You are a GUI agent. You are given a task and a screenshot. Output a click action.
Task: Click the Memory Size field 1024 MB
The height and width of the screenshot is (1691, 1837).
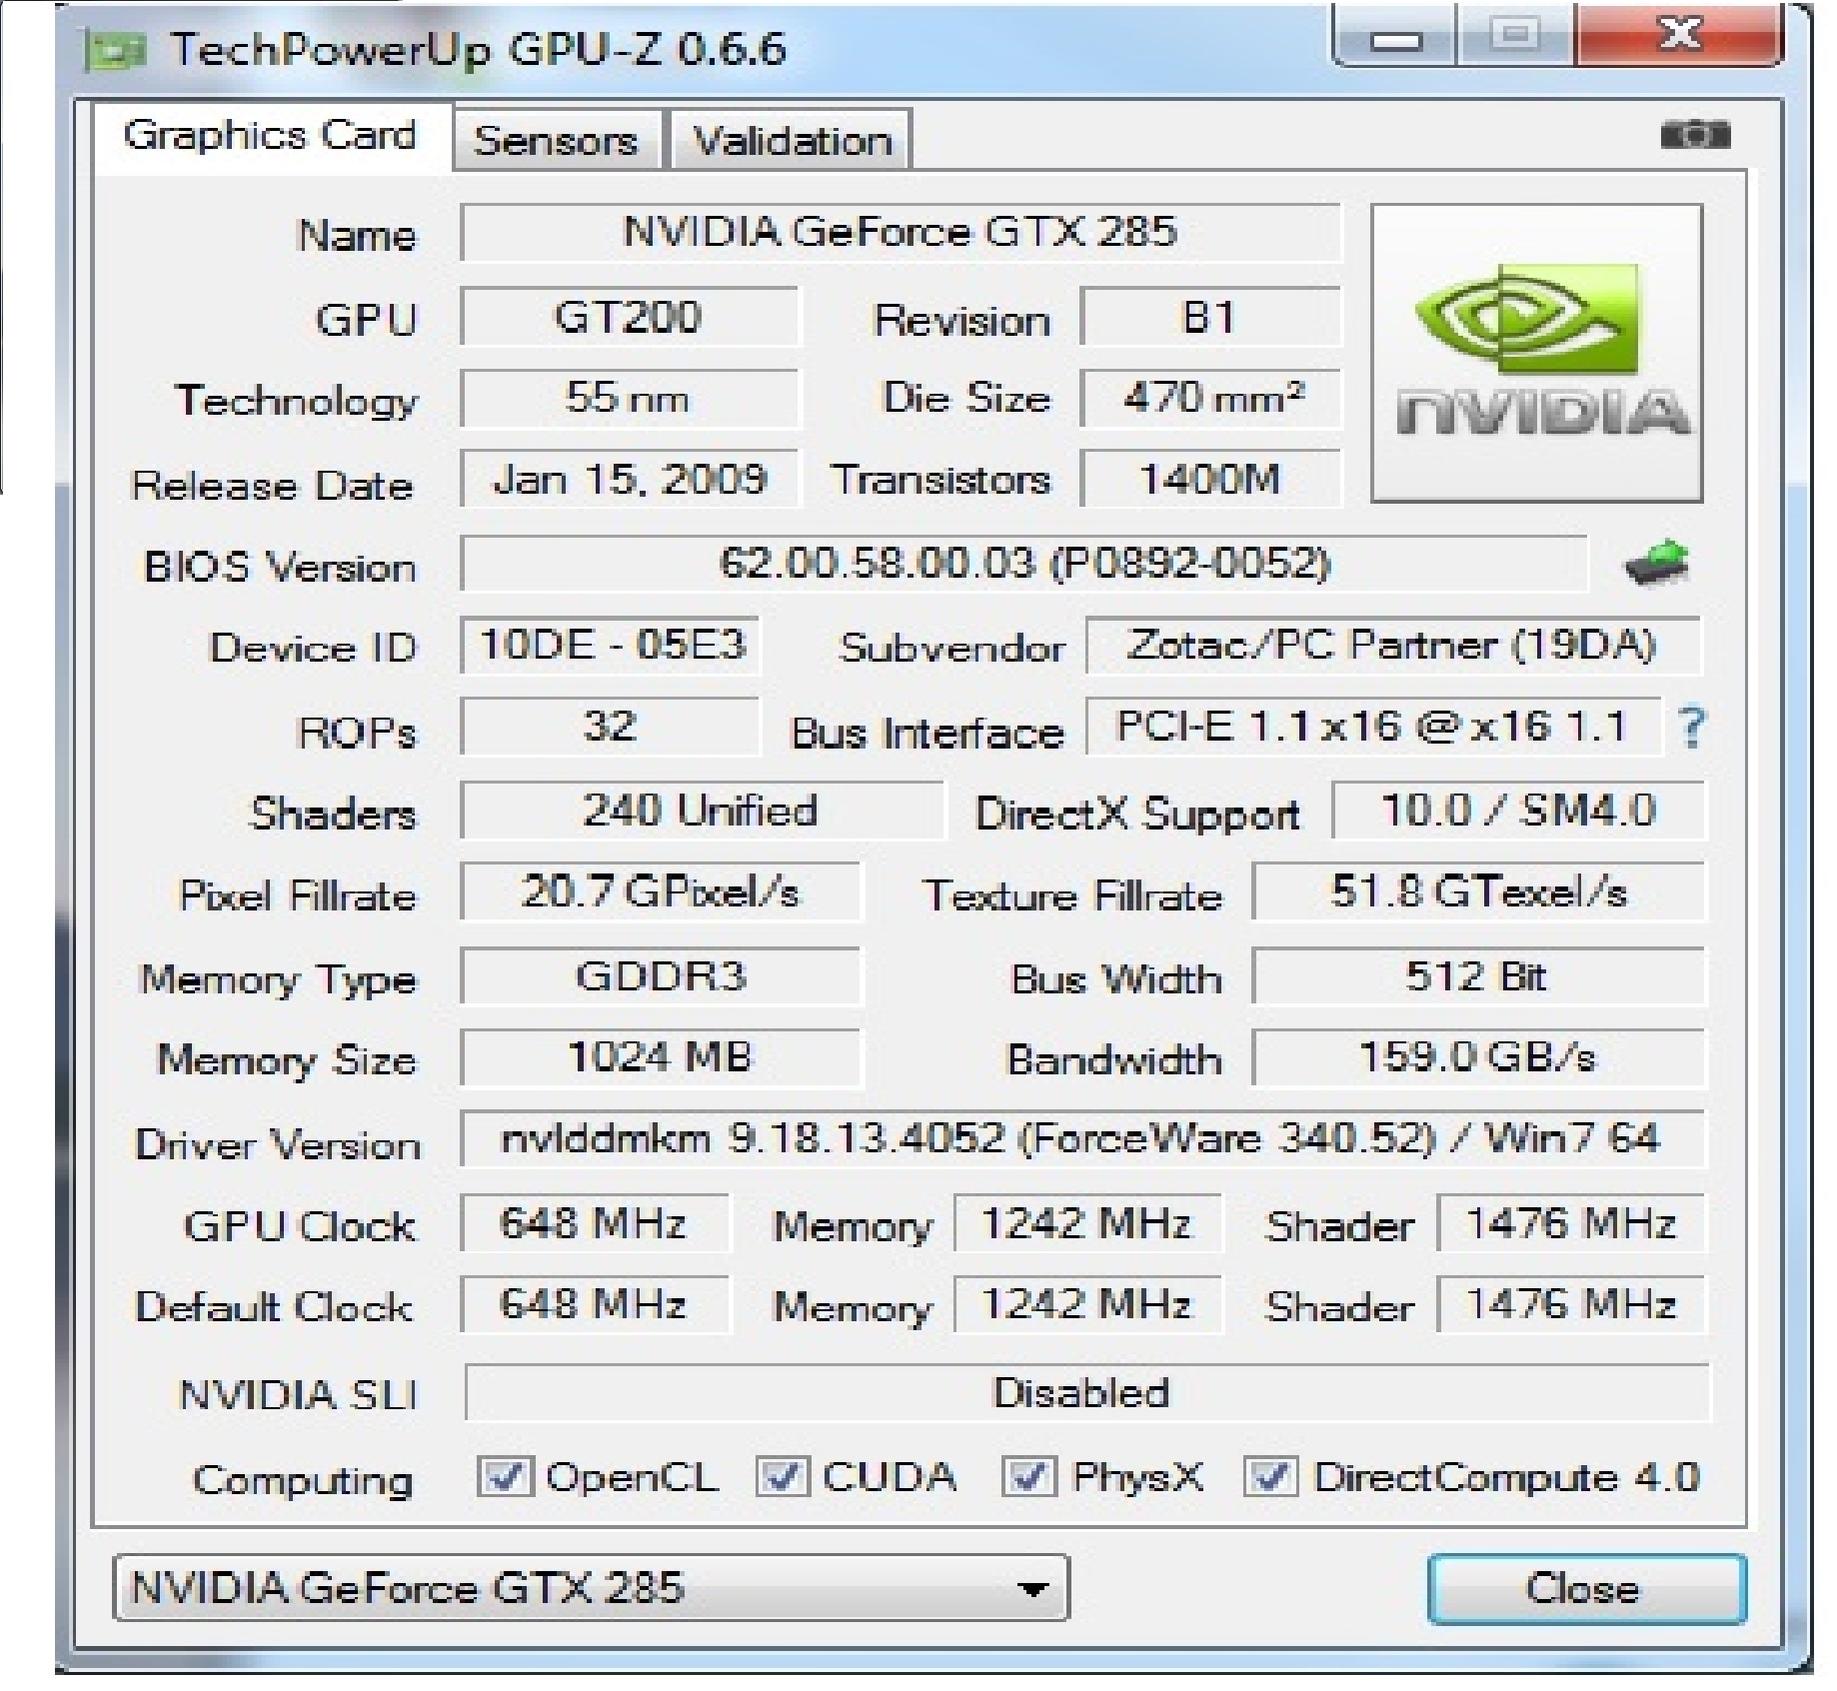660,1057
